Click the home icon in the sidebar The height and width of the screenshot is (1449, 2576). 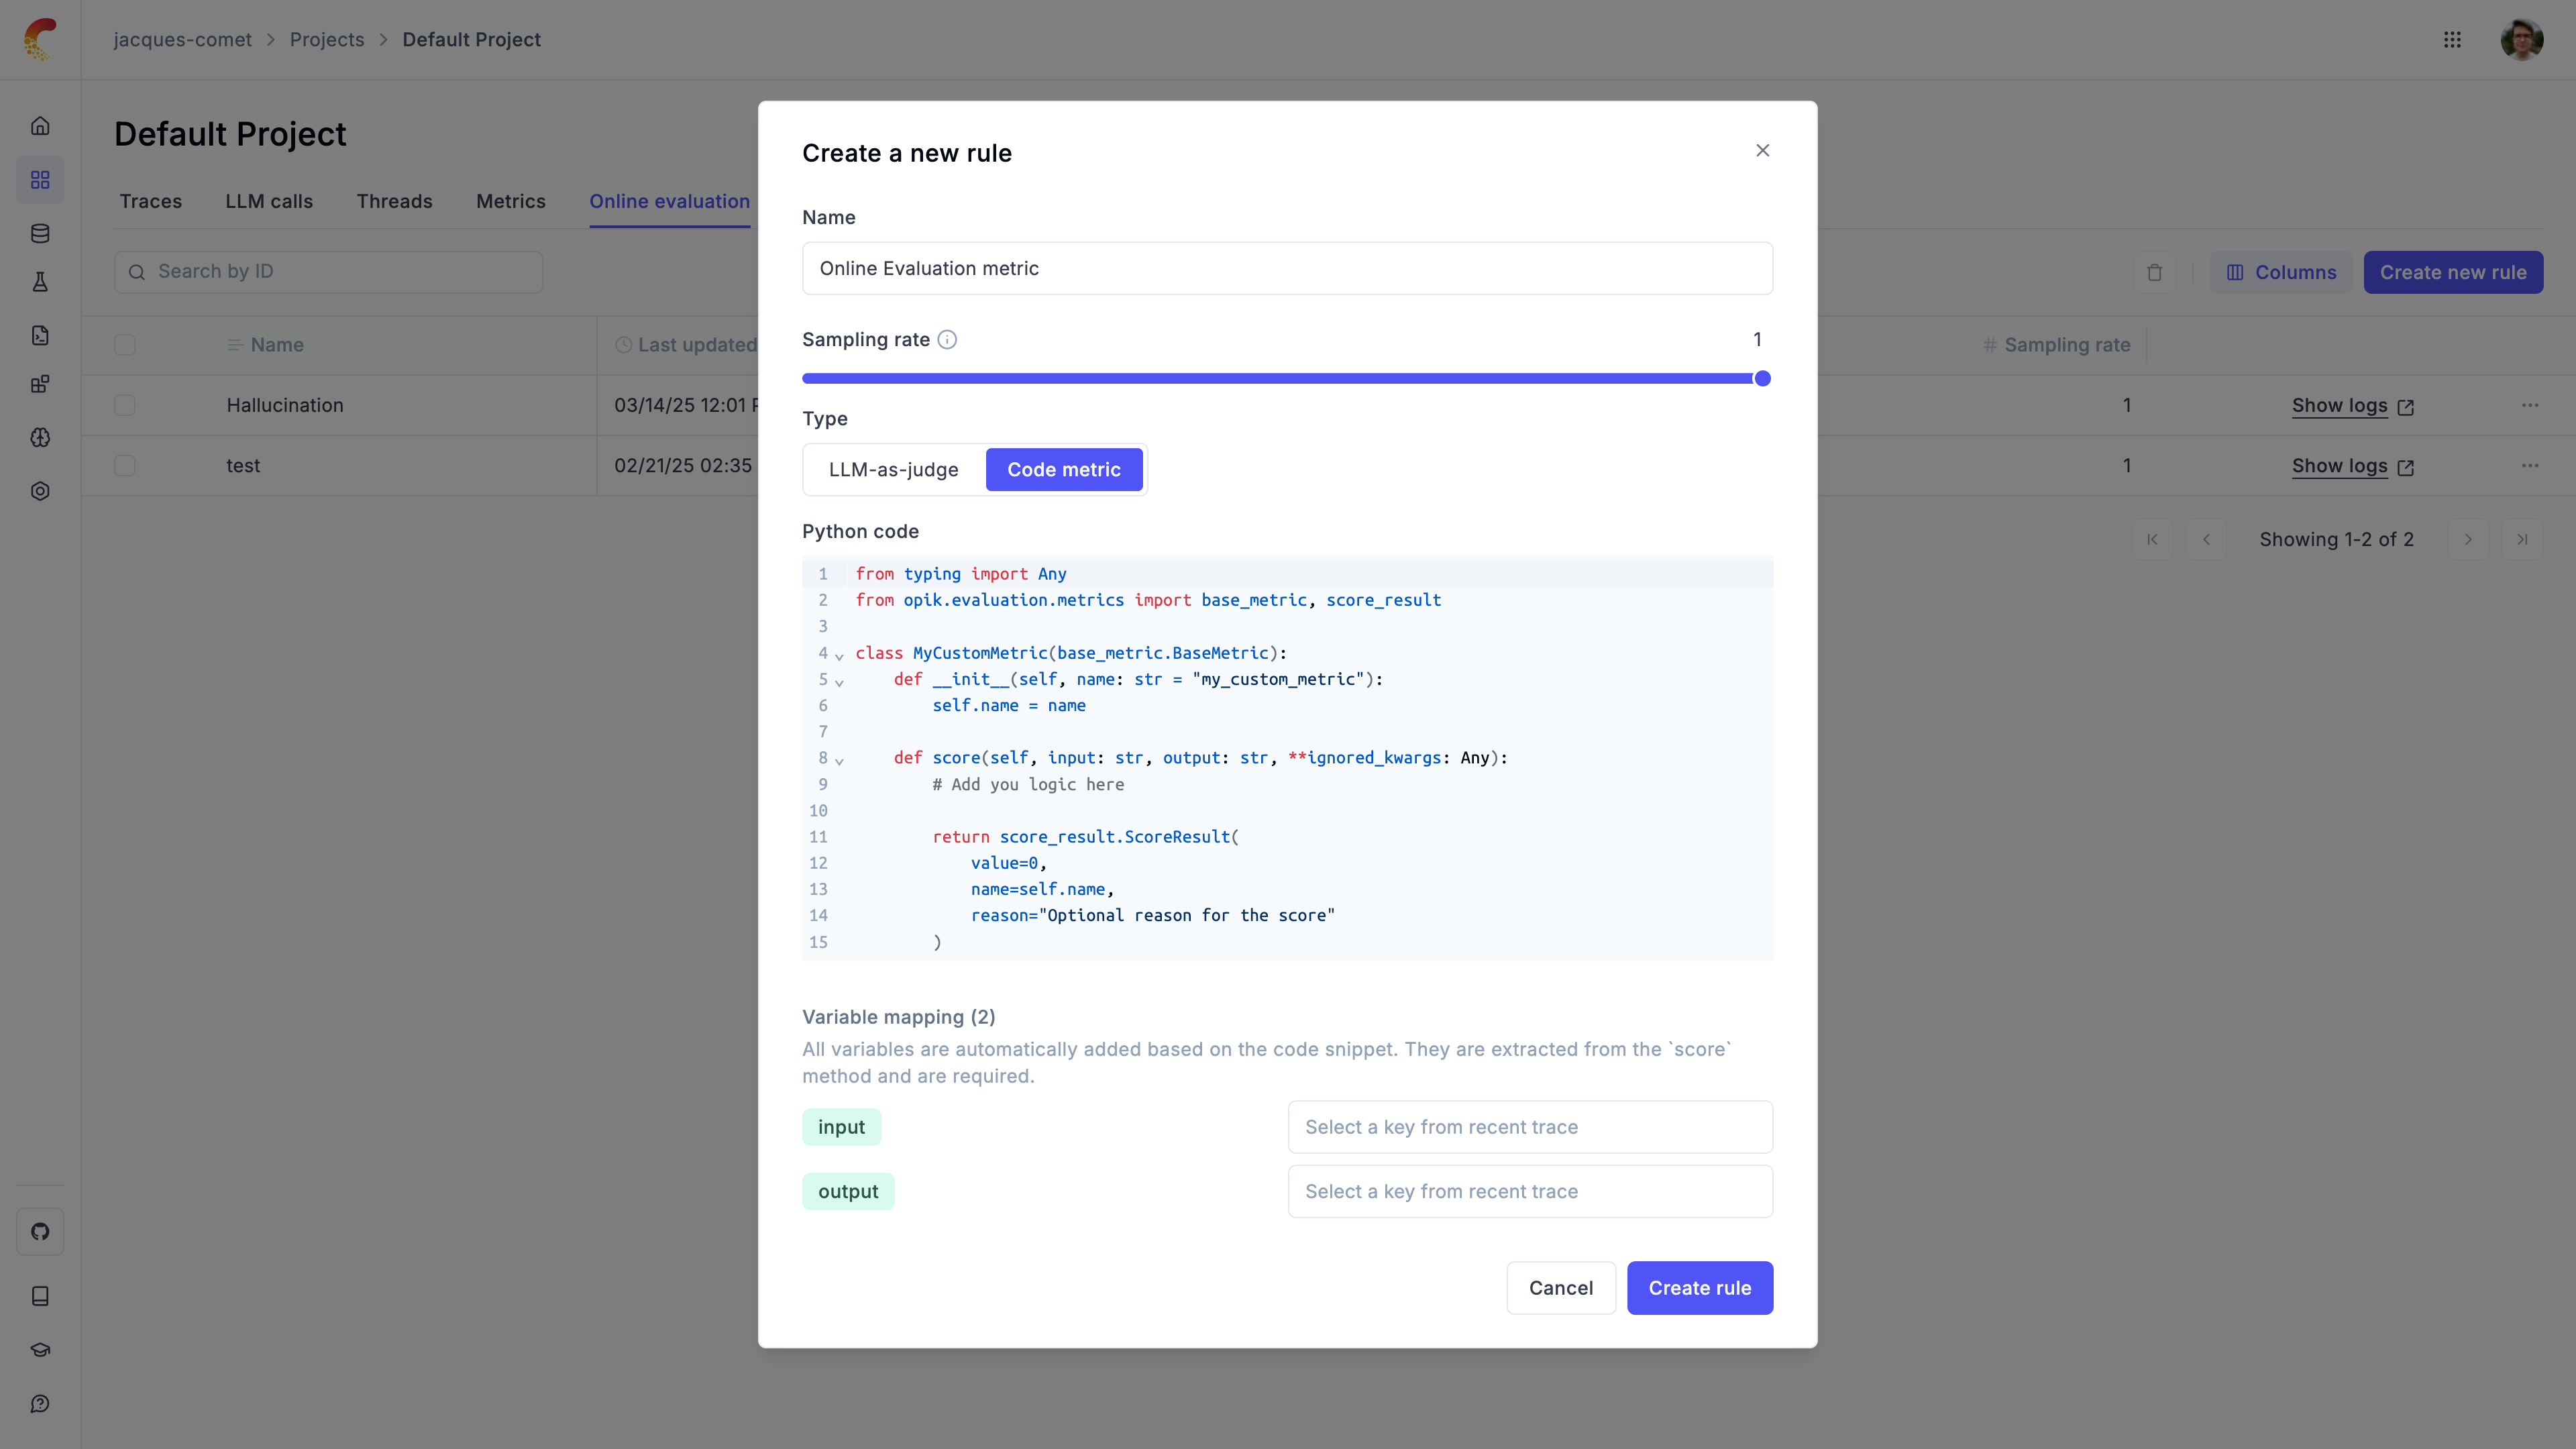click(x=40, y=126)
